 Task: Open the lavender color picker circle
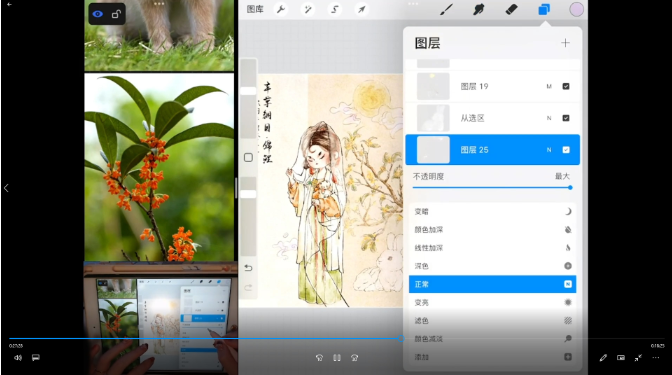tap(576, 9)
